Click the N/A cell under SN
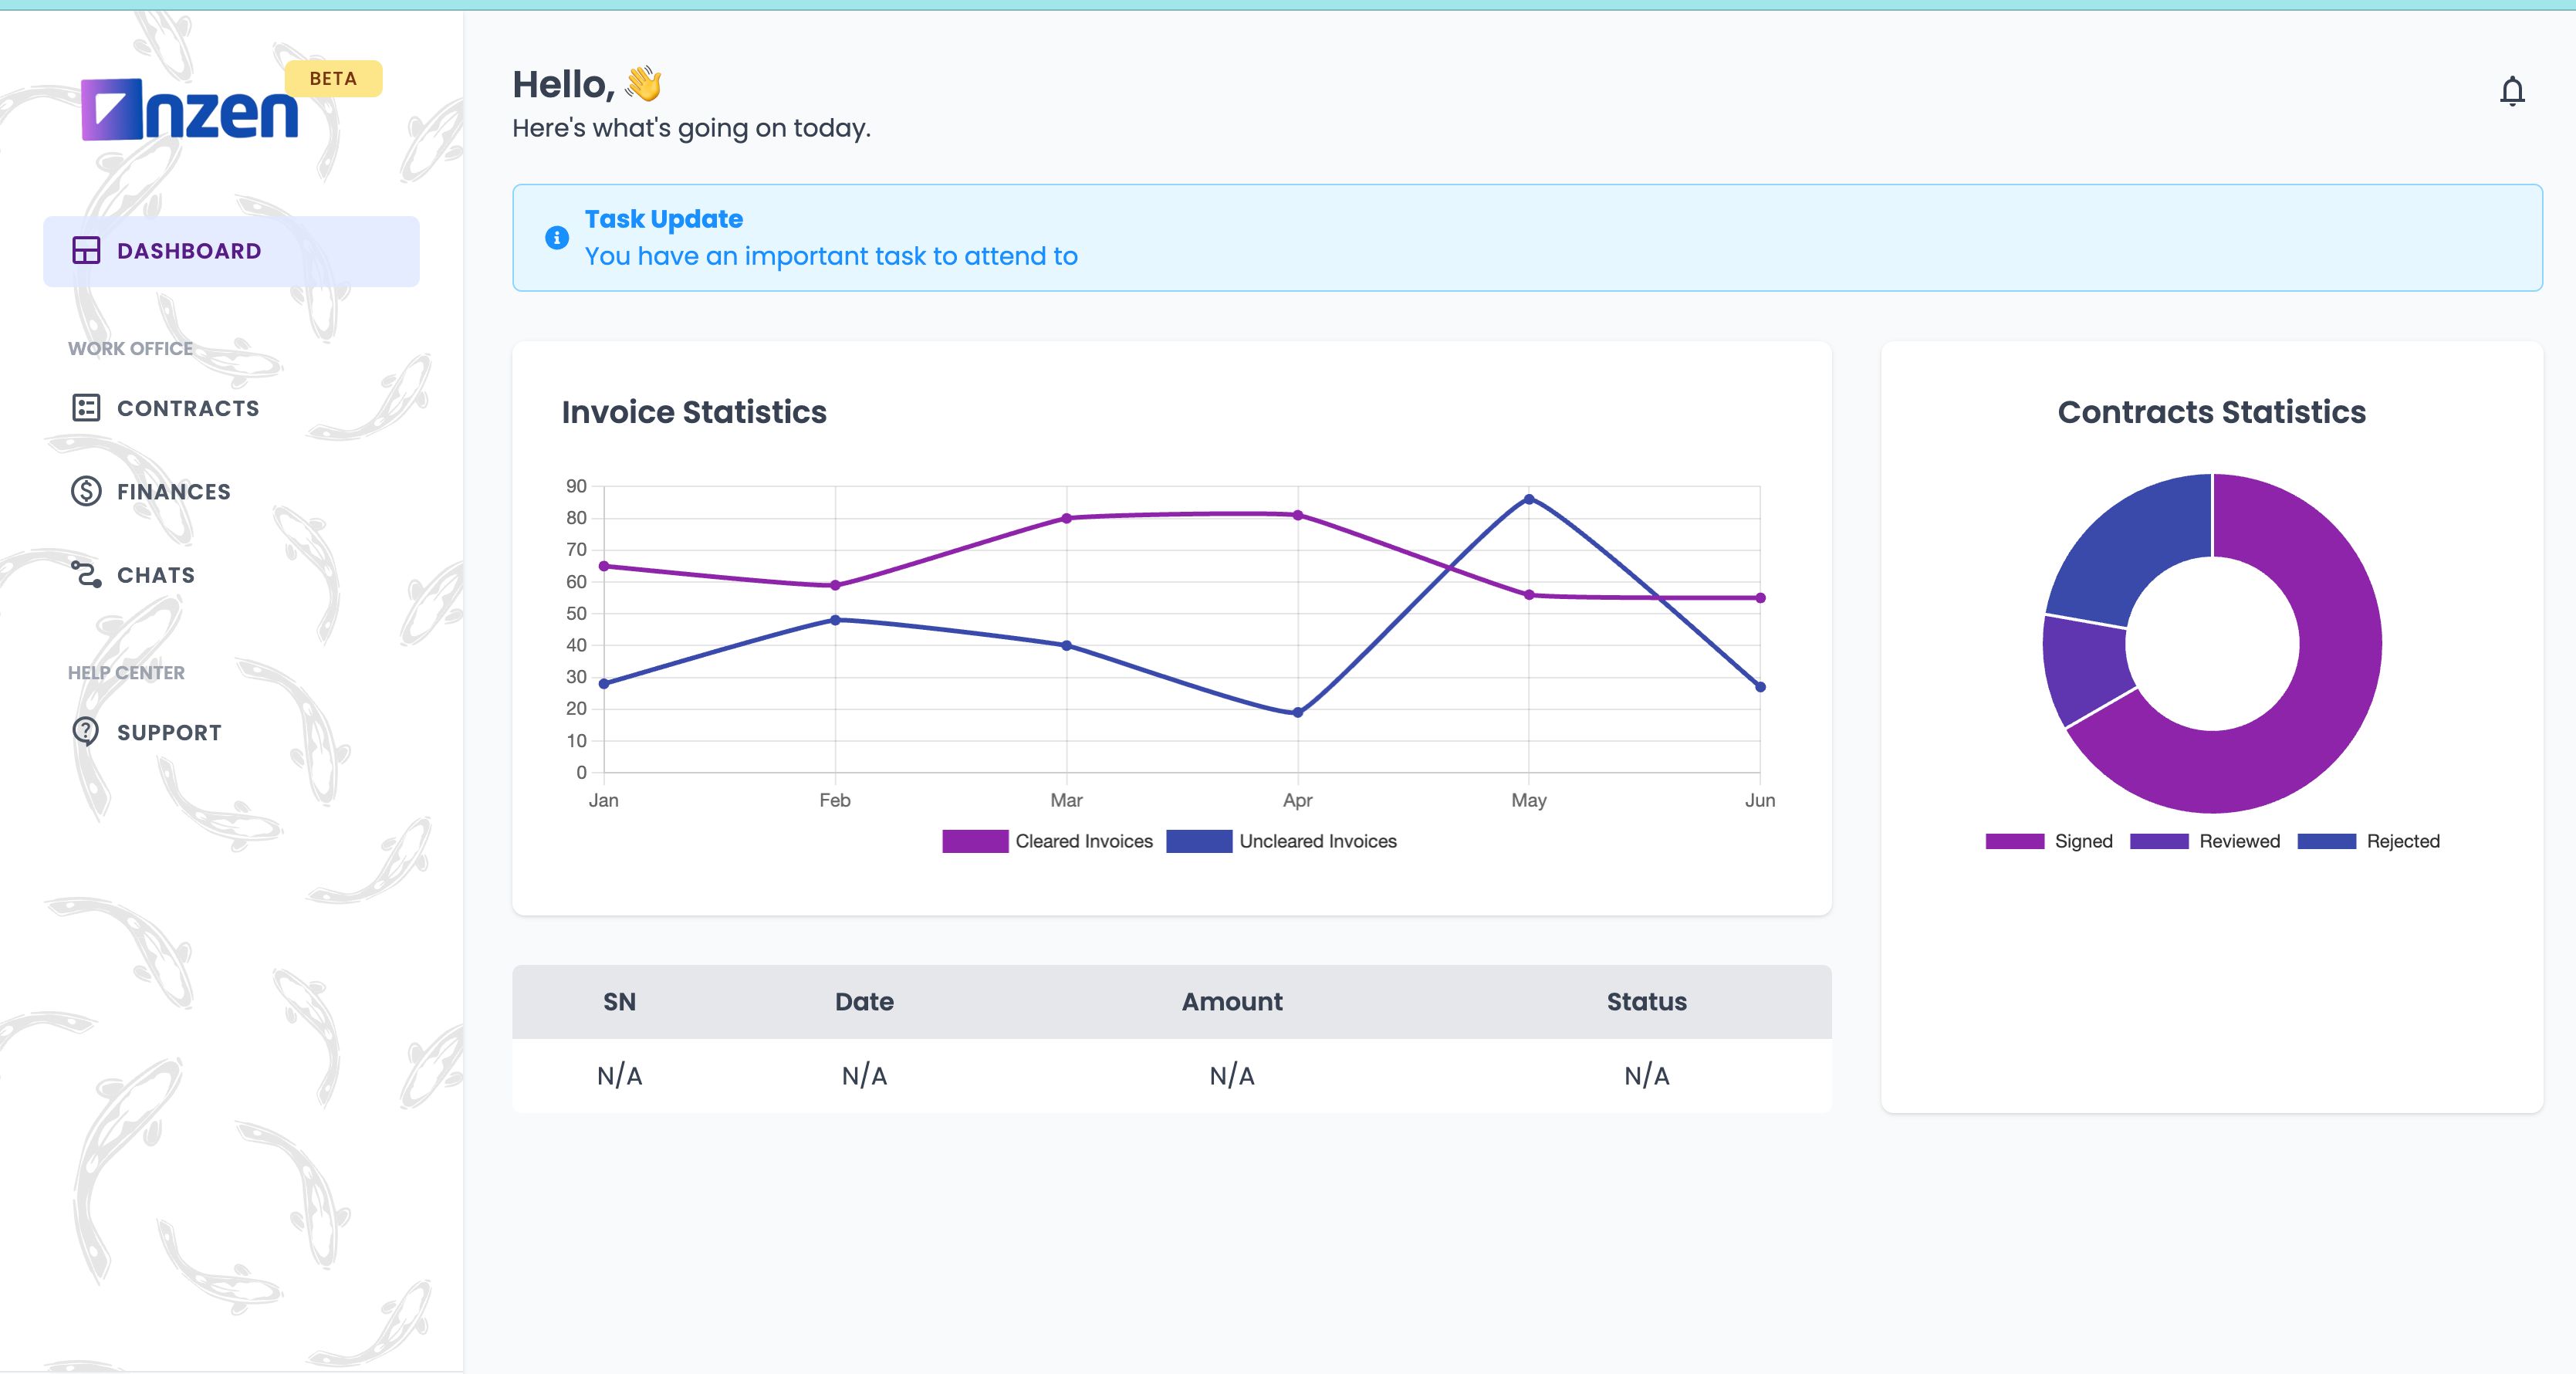The height and width of the screenshot is (1374, 2576). pos(619,1076)
